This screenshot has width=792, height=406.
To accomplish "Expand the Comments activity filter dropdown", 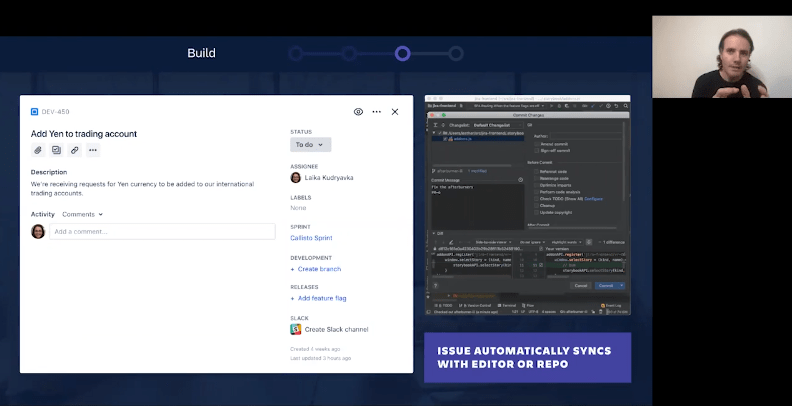I will (83, 214).
